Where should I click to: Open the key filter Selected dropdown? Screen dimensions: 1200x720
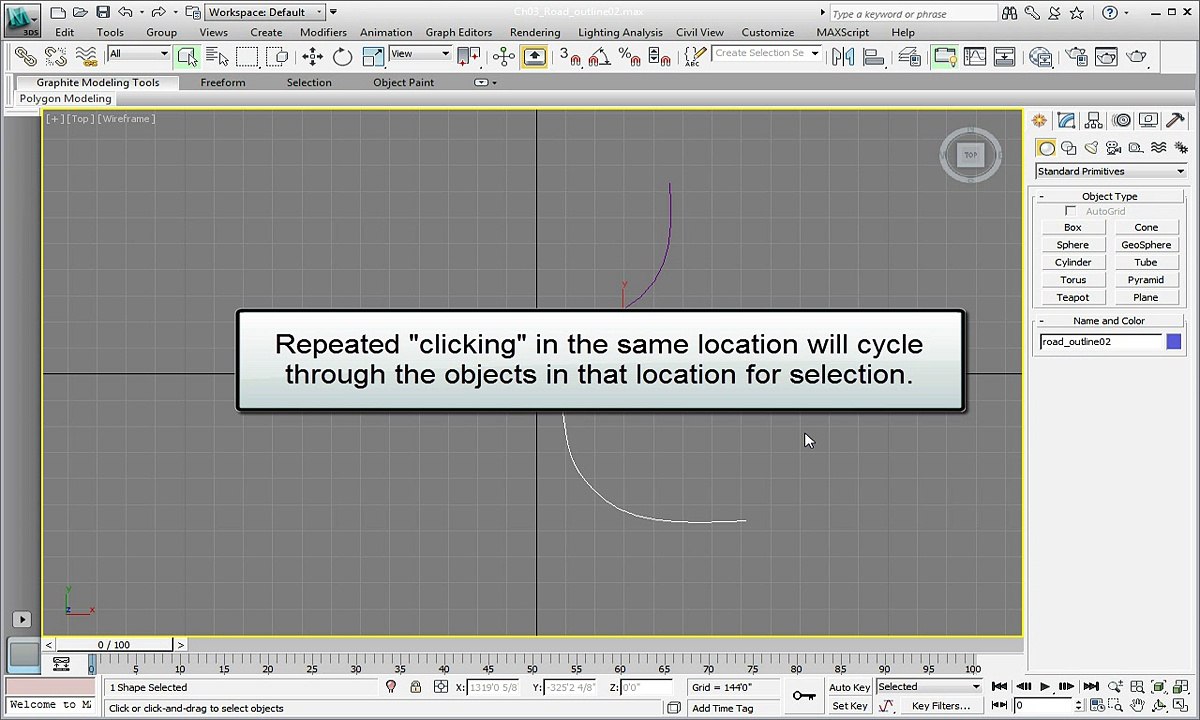(929, 687)
